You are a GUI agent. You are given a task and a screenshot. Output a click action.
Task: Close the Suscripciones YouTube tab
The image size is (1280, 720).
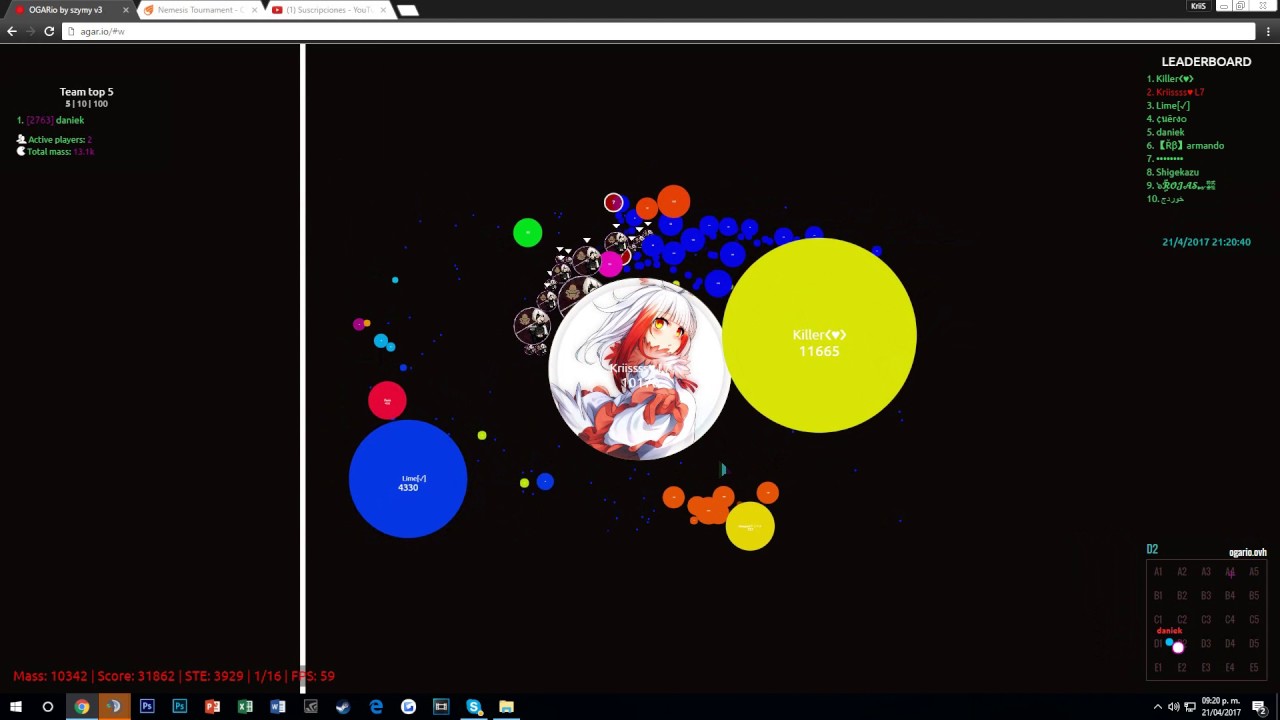pos(383,10)
